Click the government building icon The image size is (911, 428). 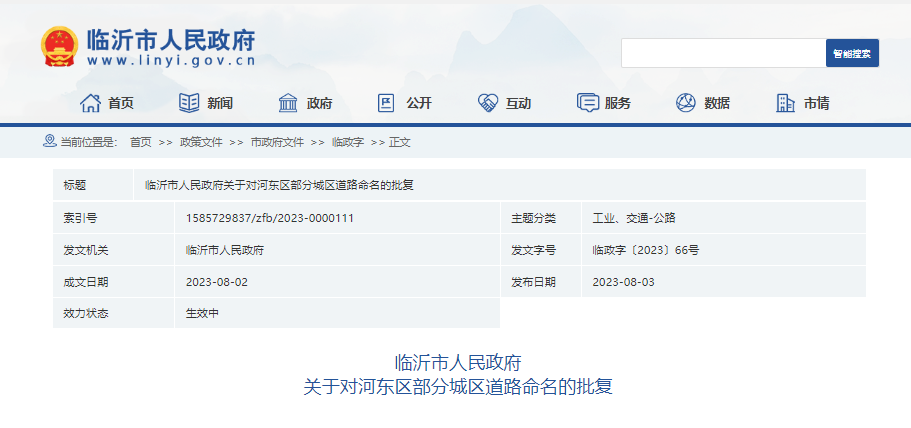288,103
